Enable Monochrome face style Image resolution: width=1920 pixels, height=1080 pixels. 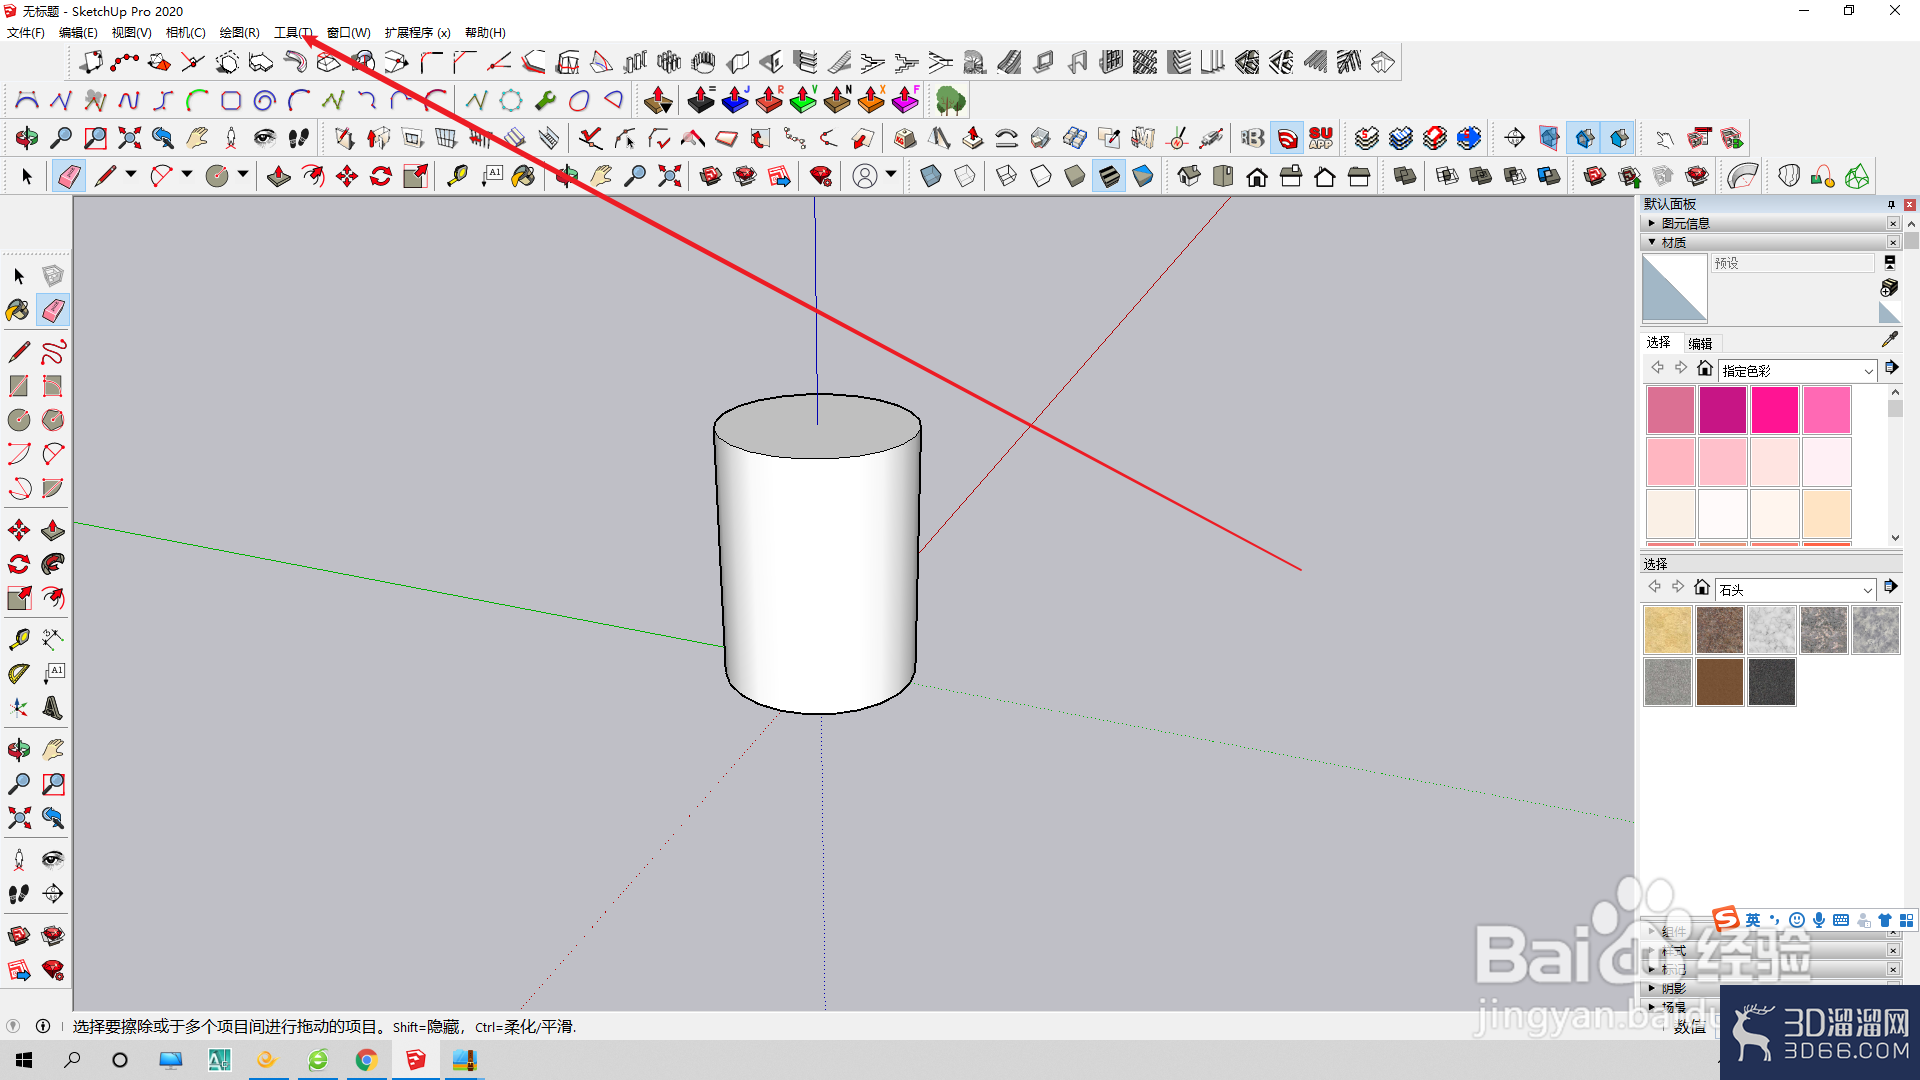[x=1143, y=177]
